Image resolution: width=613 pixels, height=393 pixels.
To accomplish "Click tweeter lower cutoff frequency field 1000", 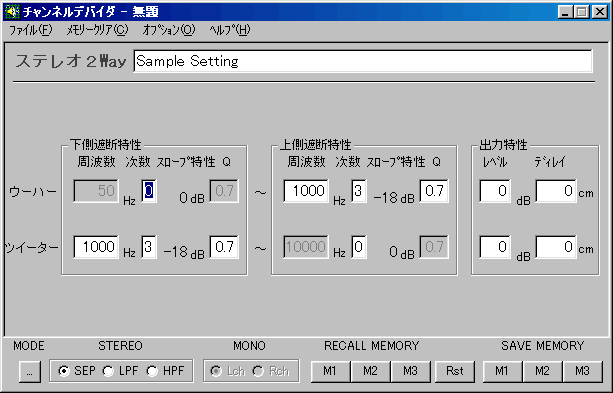I will point(96,247).
